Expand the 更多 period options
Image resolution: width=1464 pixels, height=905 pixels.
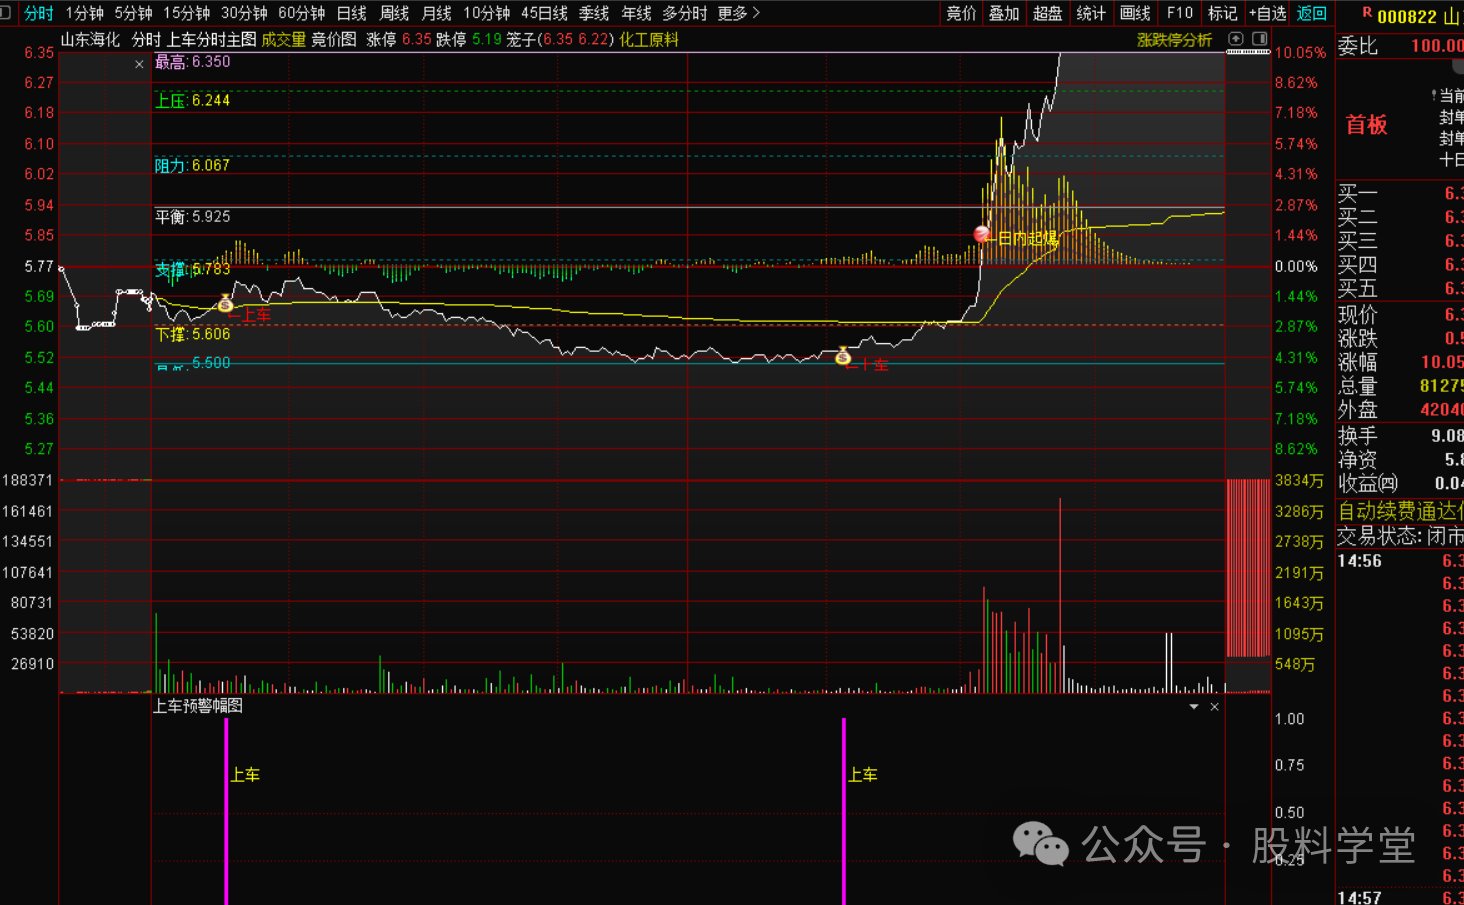tap(738, 13)
